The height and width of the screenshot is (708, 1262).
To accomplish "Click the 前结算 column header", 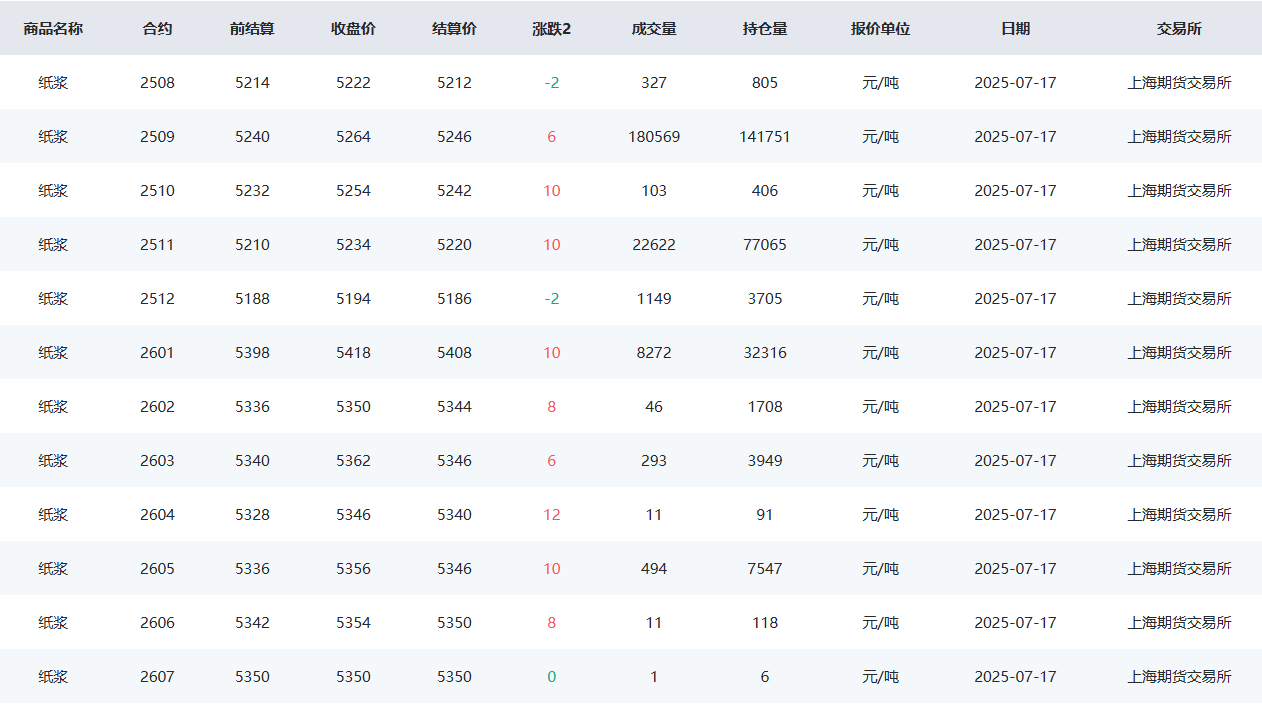I will [x=252, y=29].
